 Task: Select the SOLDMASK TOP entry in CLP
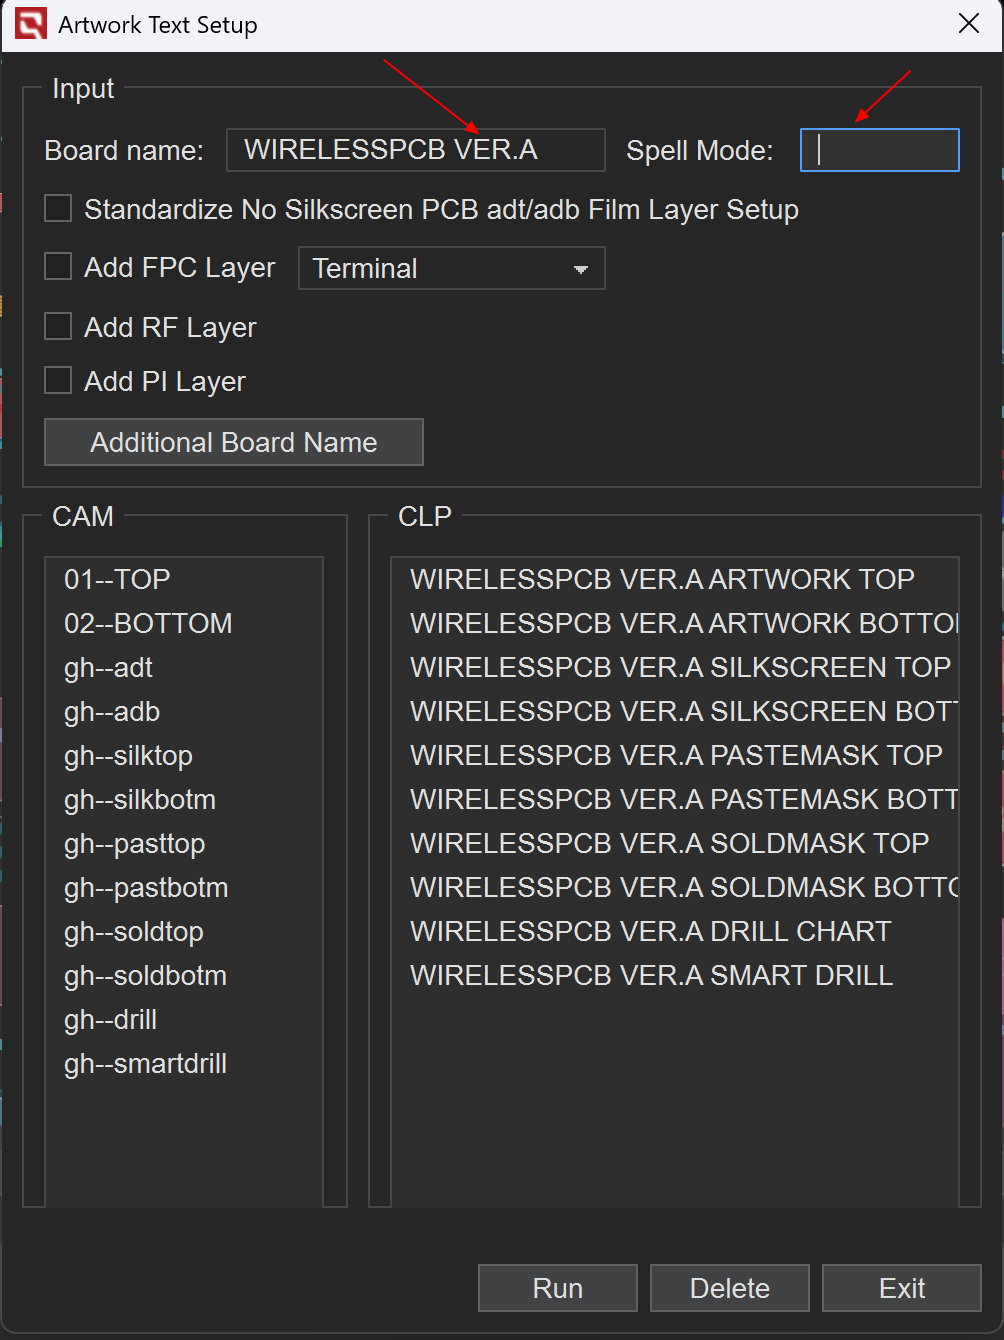669,843
